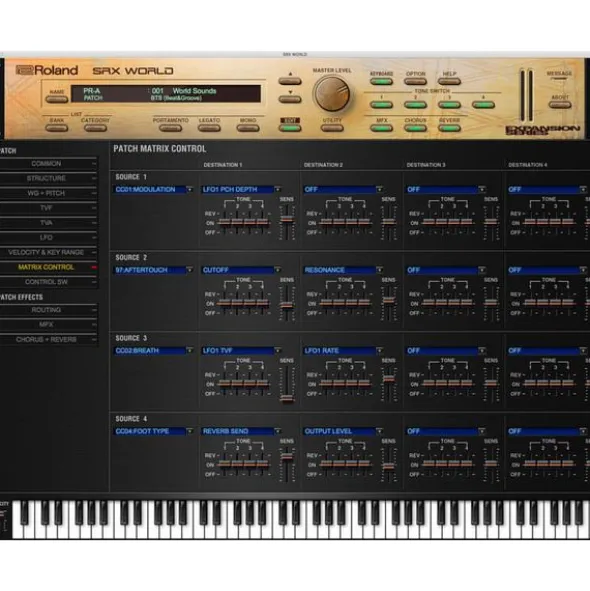Open the HELP button
Screen dimensions: 590x591
[449, 81]
